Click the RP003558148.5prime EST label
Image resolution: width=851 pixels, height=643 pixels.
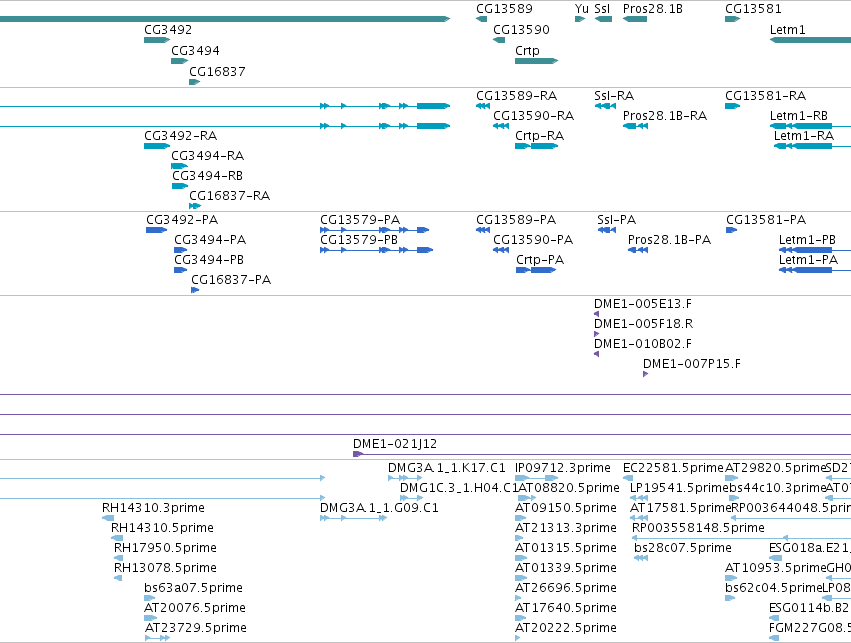pos(698,528)
